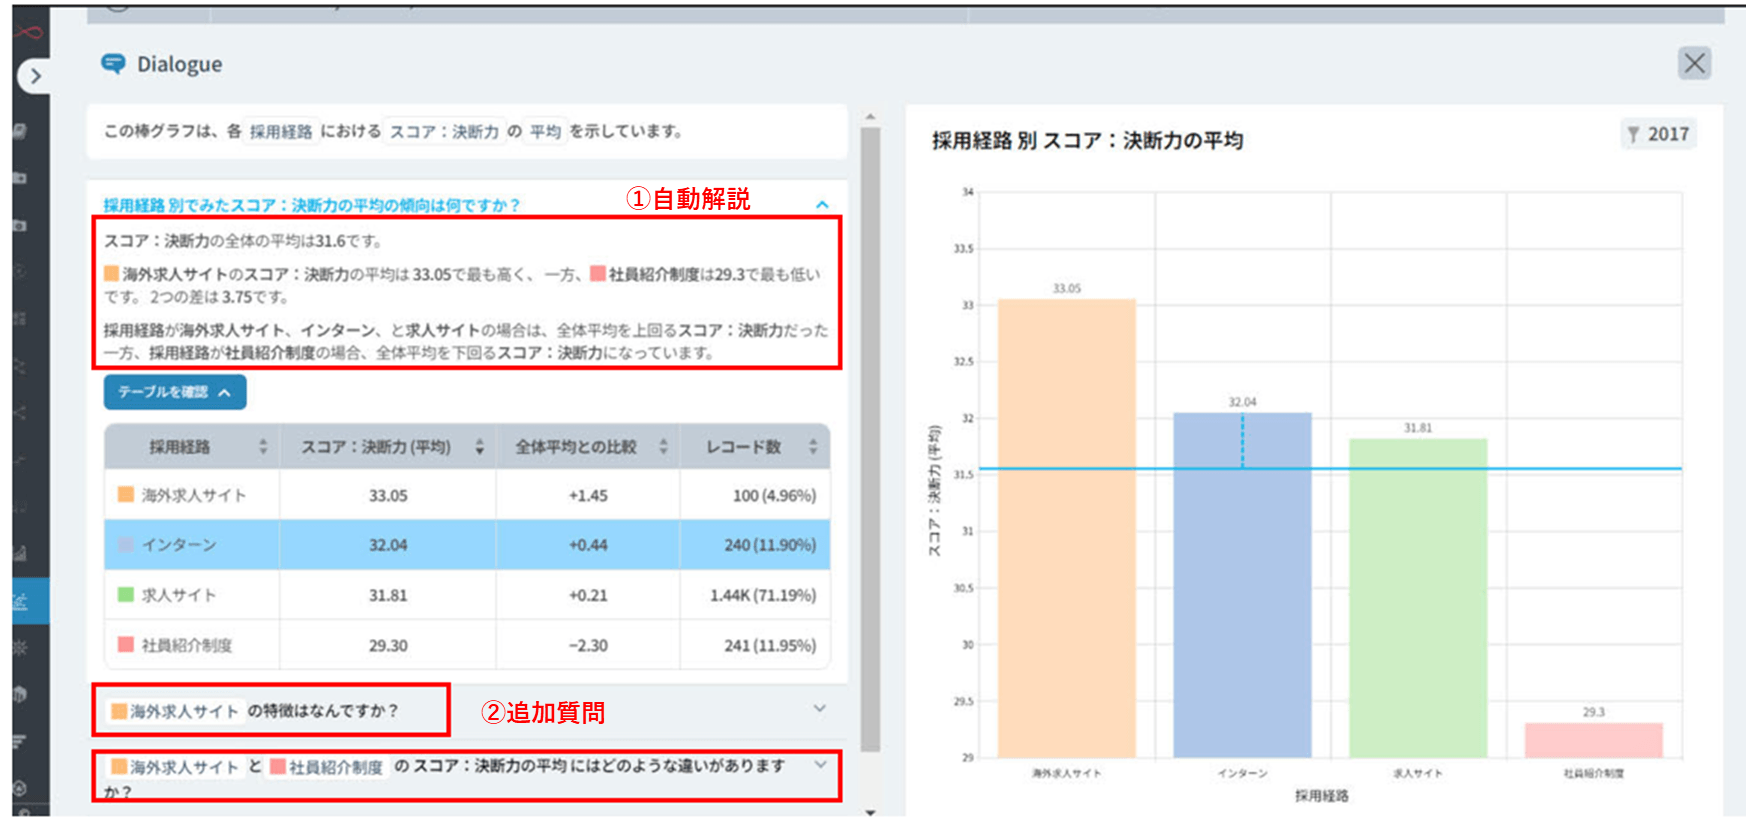Image resolution: width=1746 pixels, height=830 pixels.
Task: Sort table by レコード数 column
Action: click(x=813, y=447)
